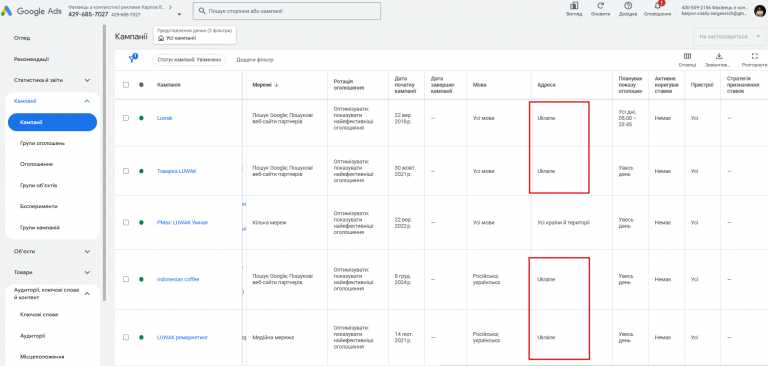Open the account selector dropdown arrow

click(179, 15)
